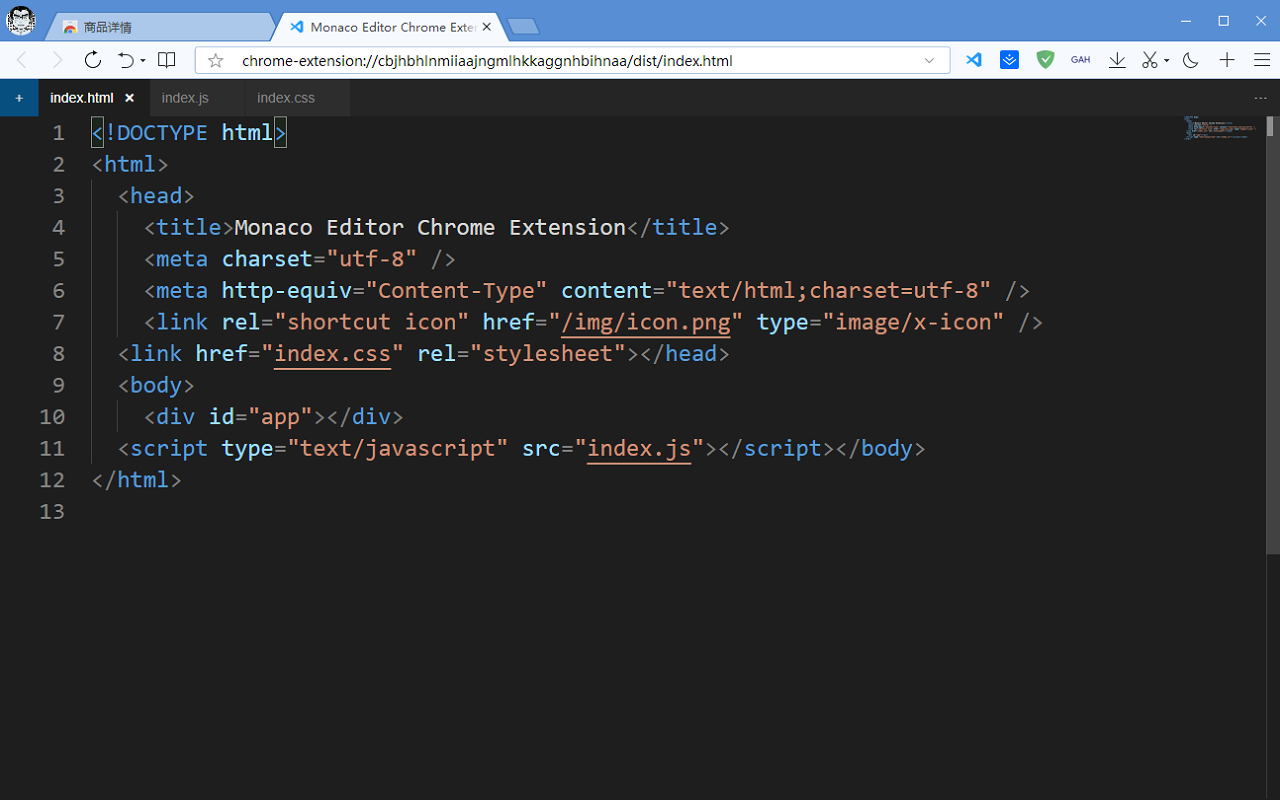Switch to the index.js editor tab
Screen dimensions: 1280x800
[x=185, y=97]
